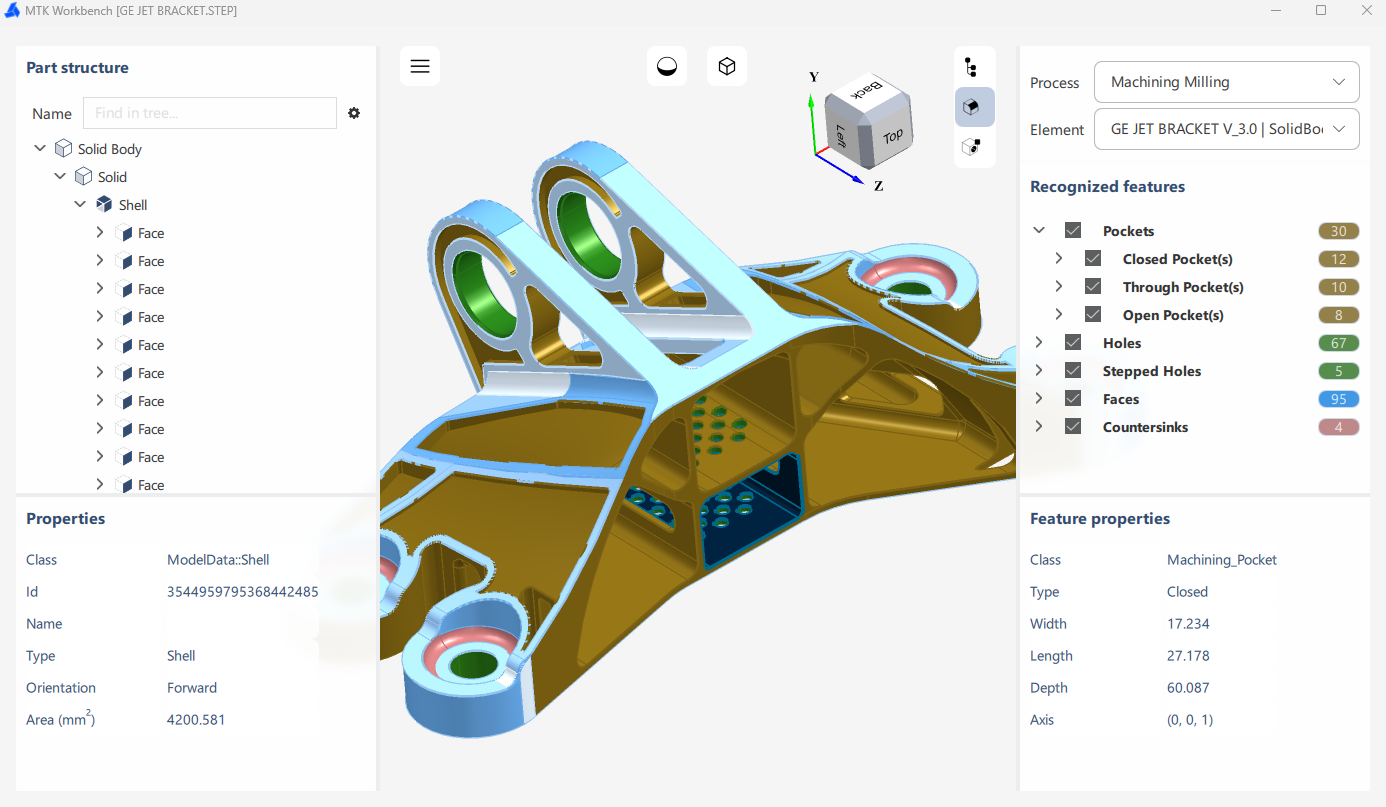Select the wireframe cube display icon
1386x807 pixels.
click(727, 66)
